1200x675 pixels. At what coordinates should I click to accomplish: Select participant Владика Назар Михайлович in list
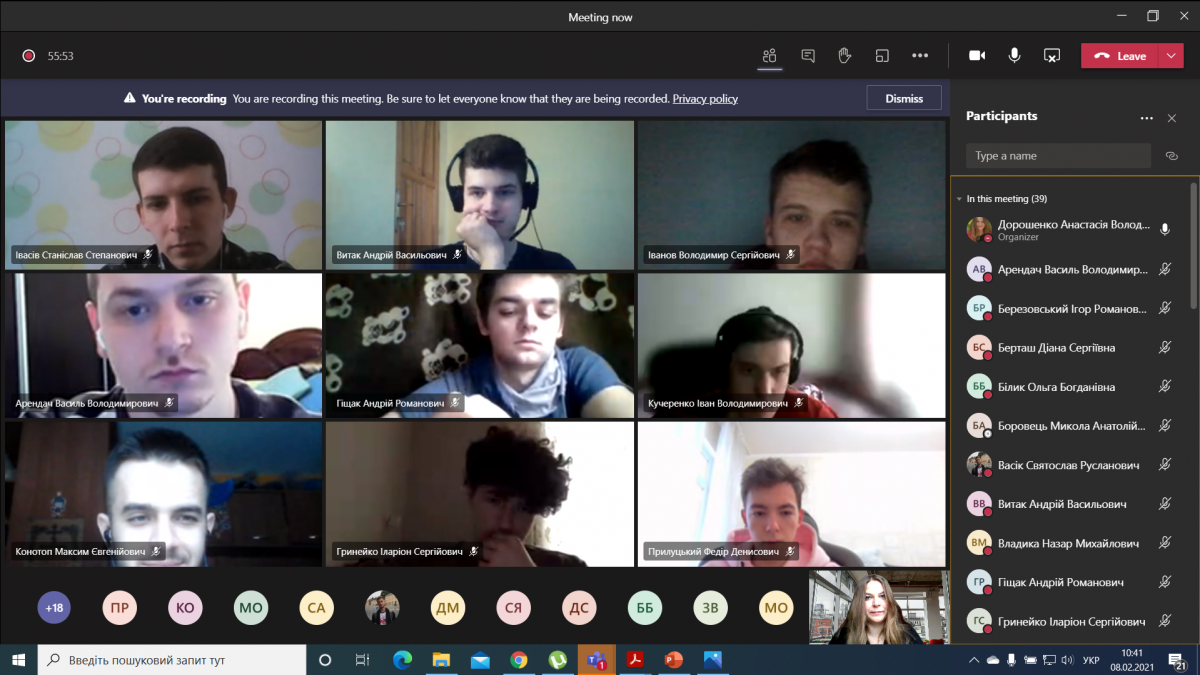point(1068,543)
